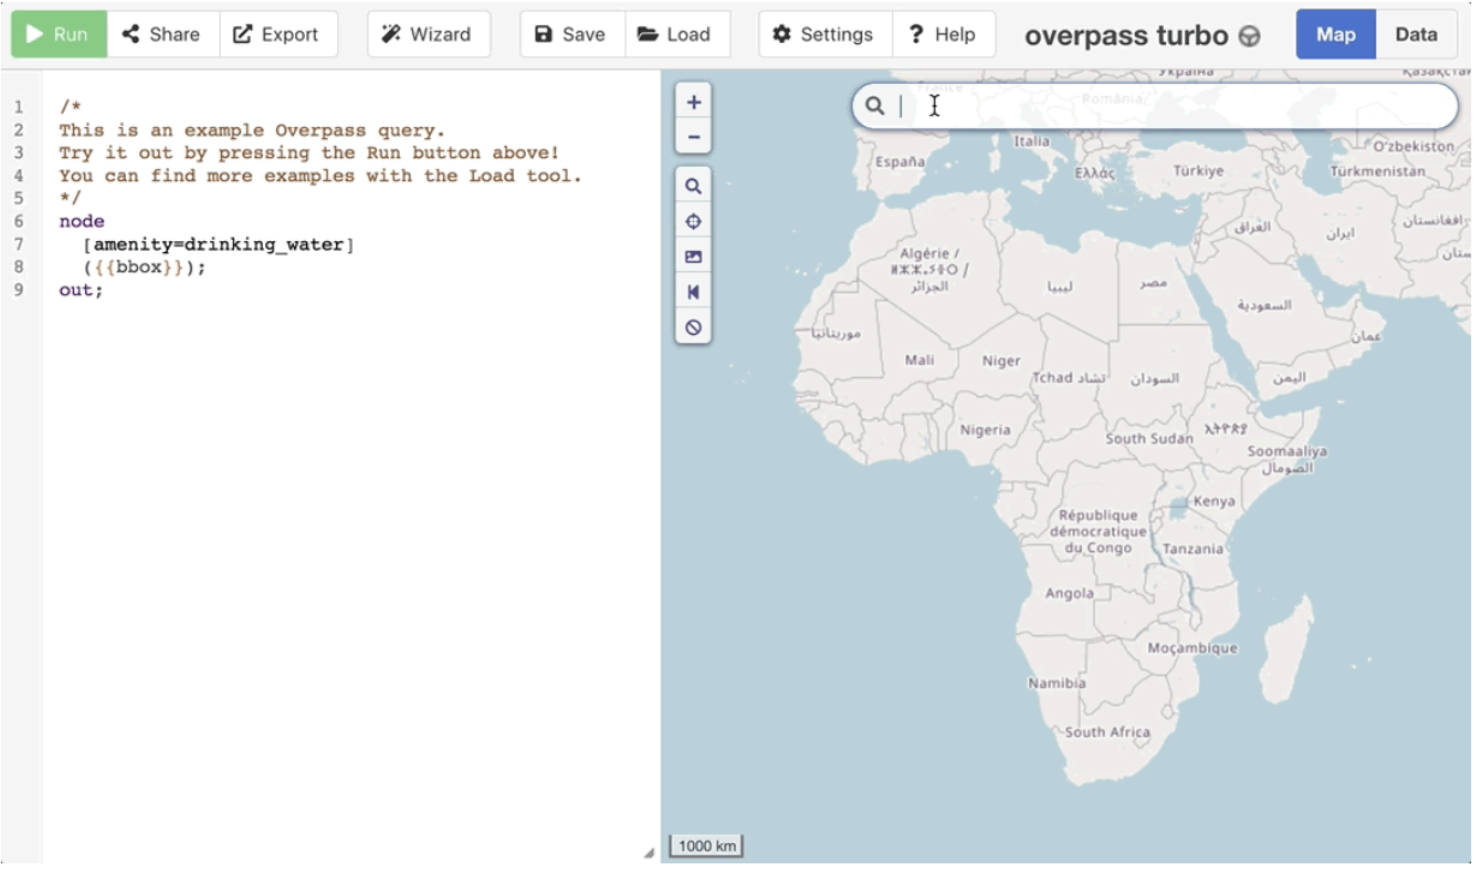The image size is (1480, 872).
Task: Click the search magnifier in map search box
Action: coord(875,106)
